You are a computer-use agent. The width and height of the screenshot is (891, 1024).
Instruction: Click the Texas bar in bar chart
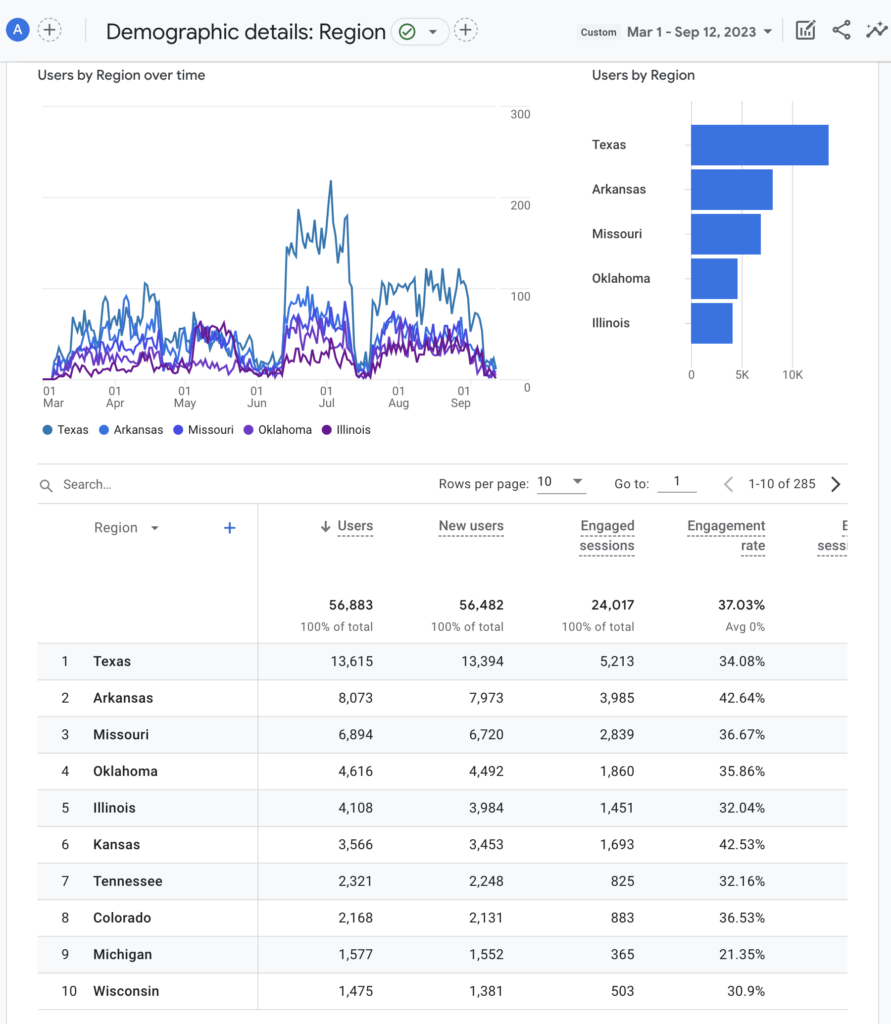759,145
